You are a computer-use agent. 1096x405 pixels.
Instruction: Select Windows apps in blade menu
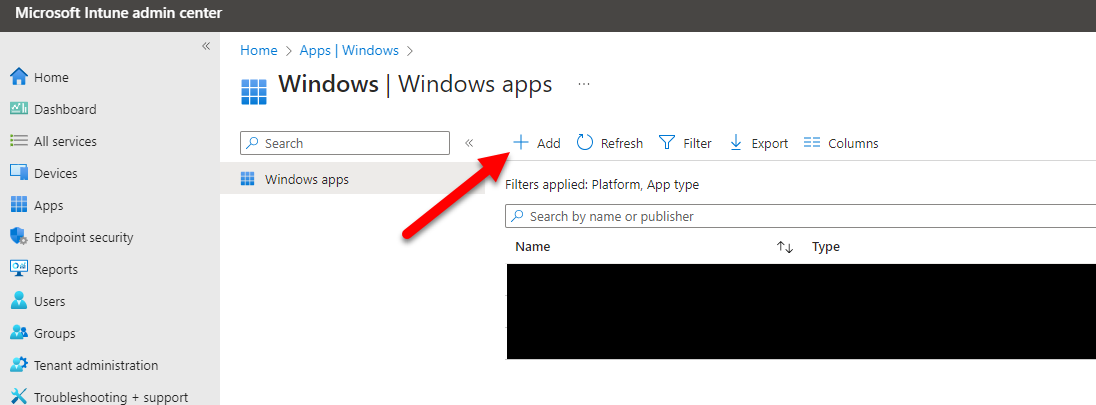point(352,180)
